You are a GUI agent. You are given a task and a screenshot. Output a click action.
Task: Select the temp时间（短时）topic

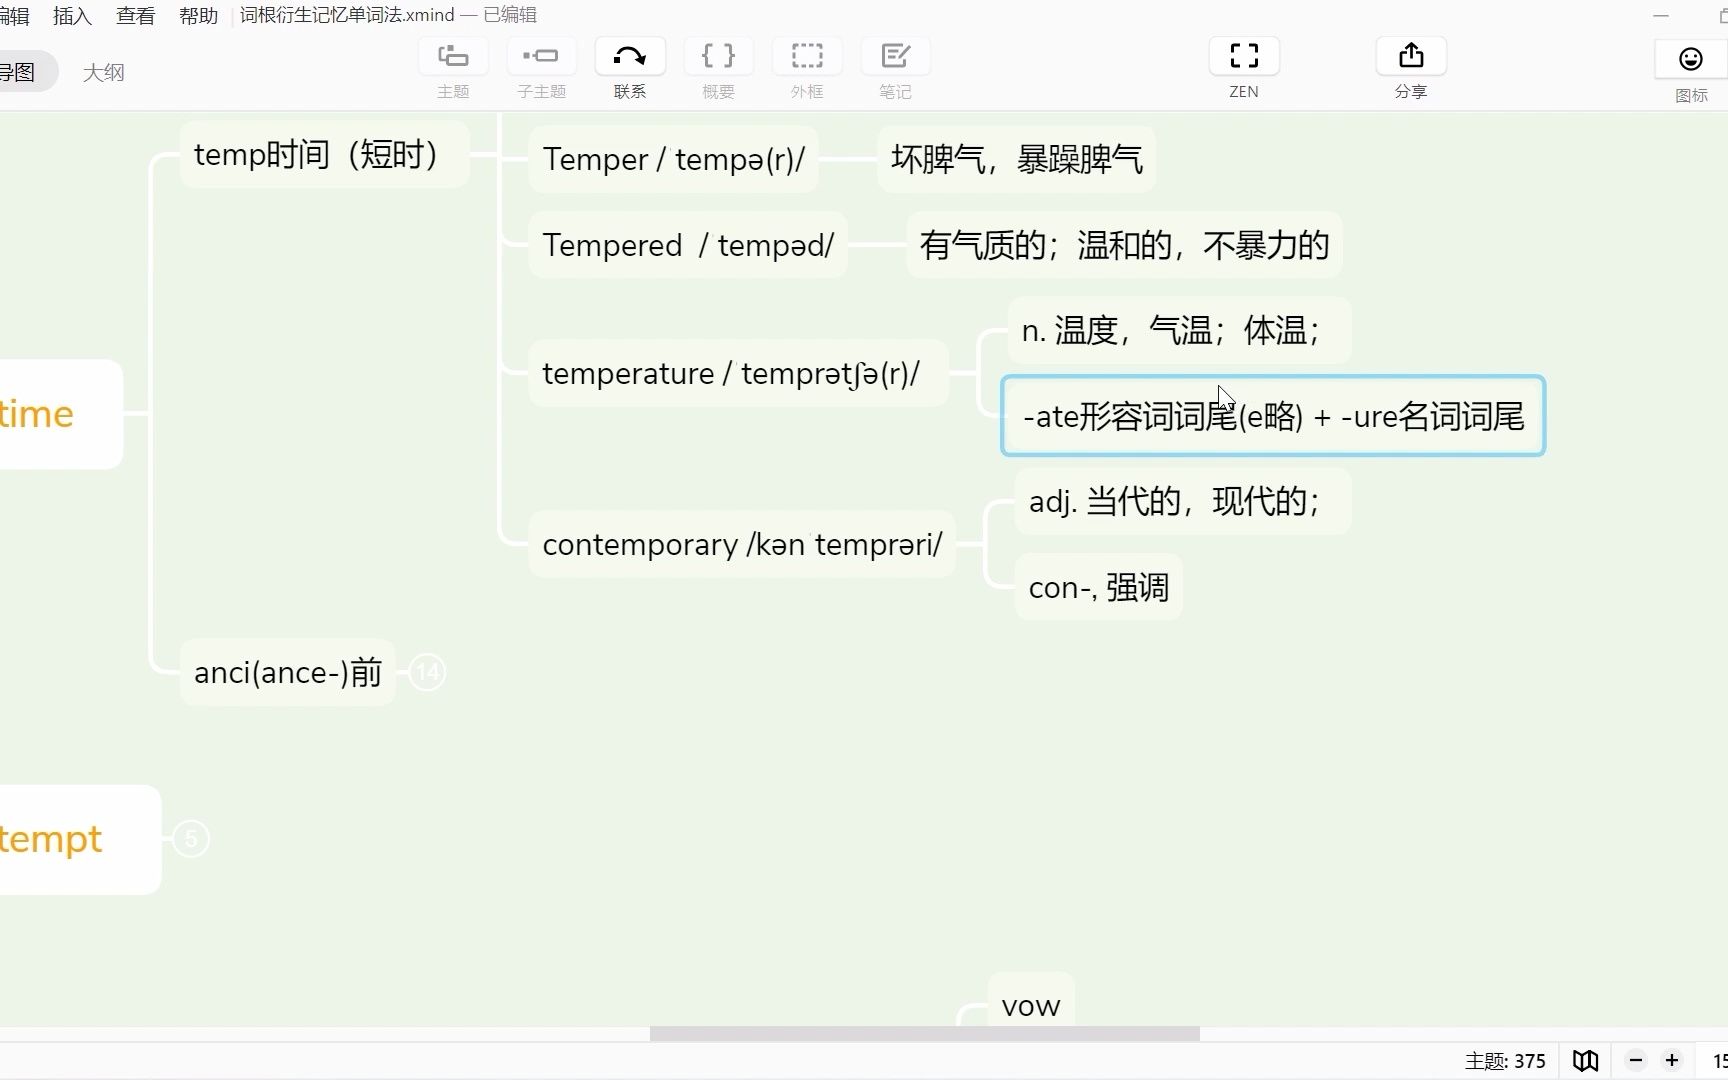click(x=324, y=155)
